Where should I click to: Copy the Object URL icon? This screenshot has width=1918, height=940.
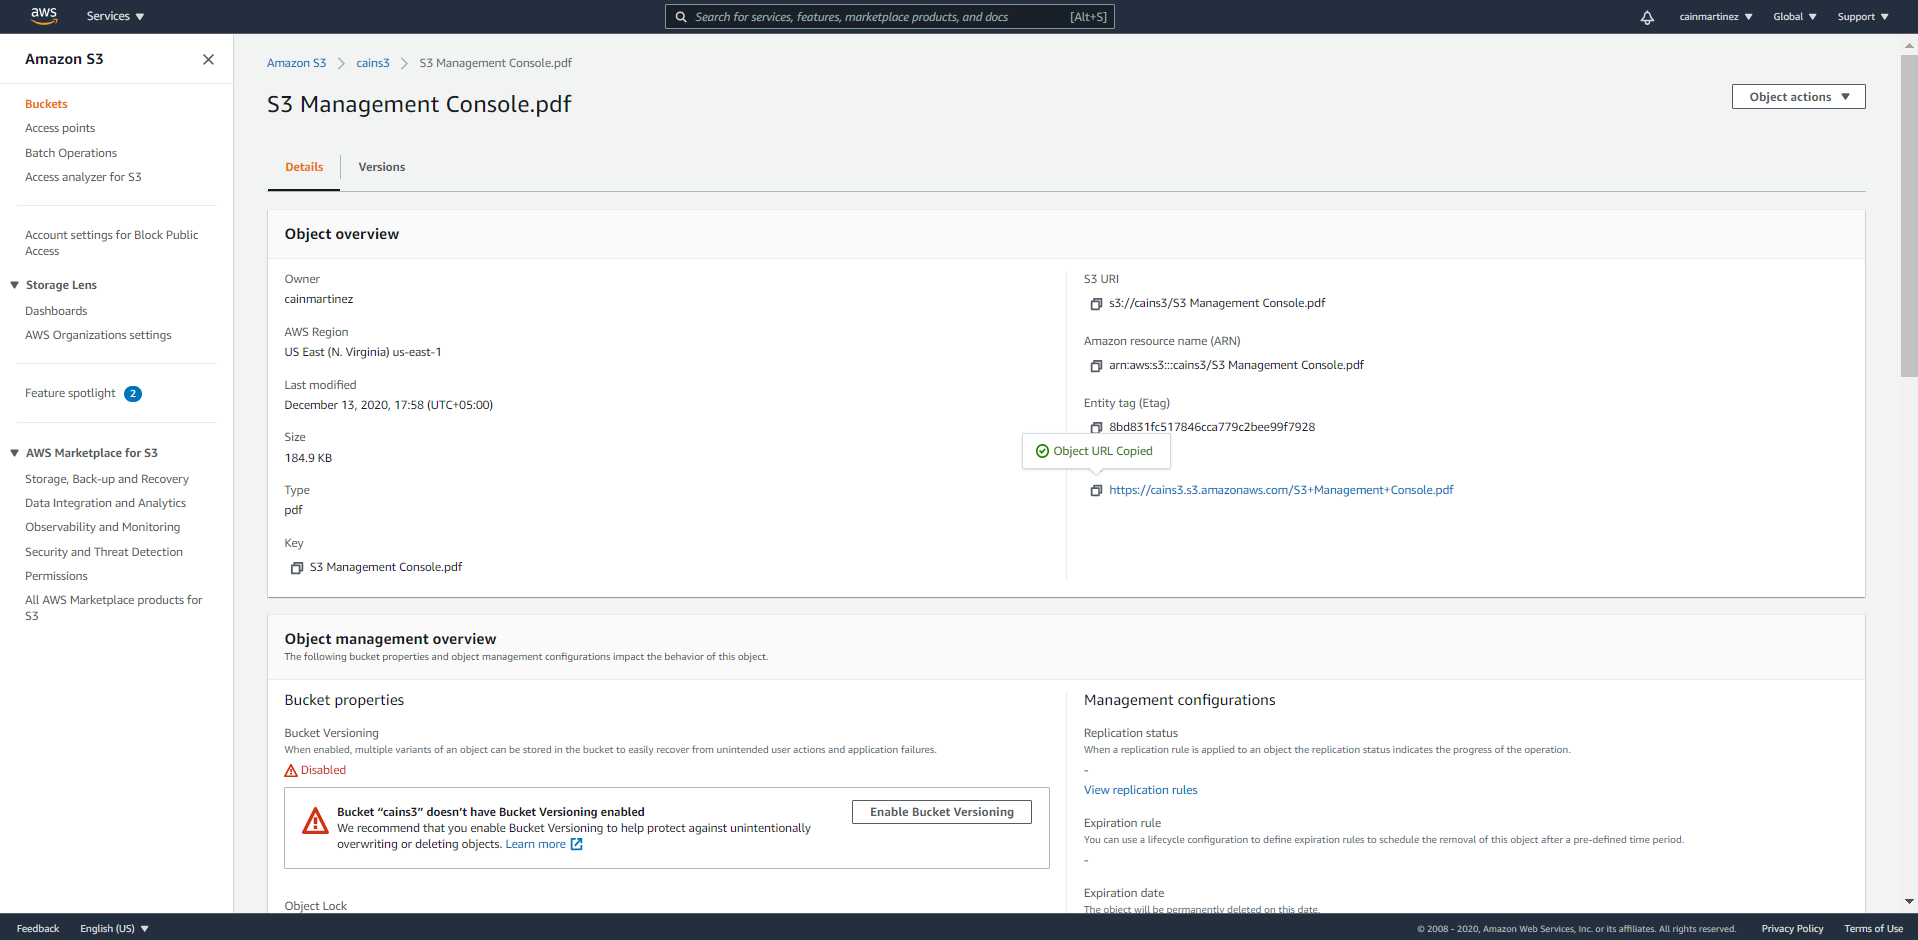tap(1096, 491)
